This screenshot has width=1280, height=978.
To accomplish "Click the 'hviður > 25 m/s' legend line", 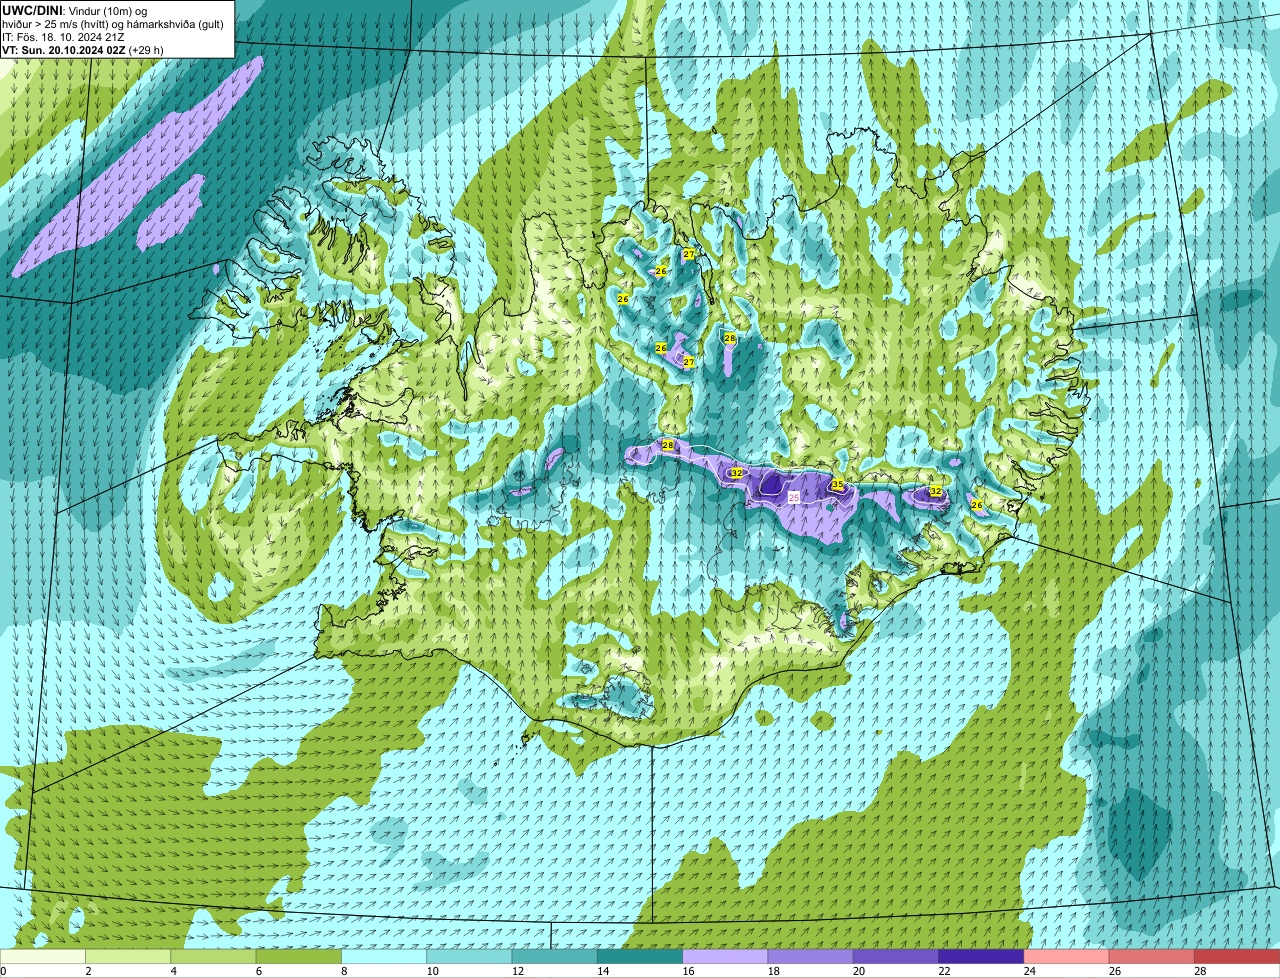I will [112, 23].
